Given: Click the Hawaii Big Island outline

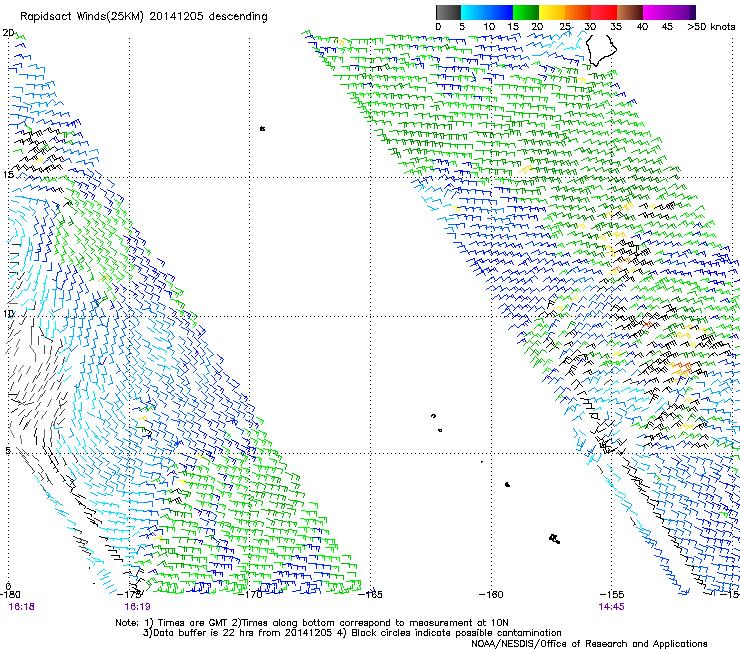Looking at the screenshot, I should point(601,50).
